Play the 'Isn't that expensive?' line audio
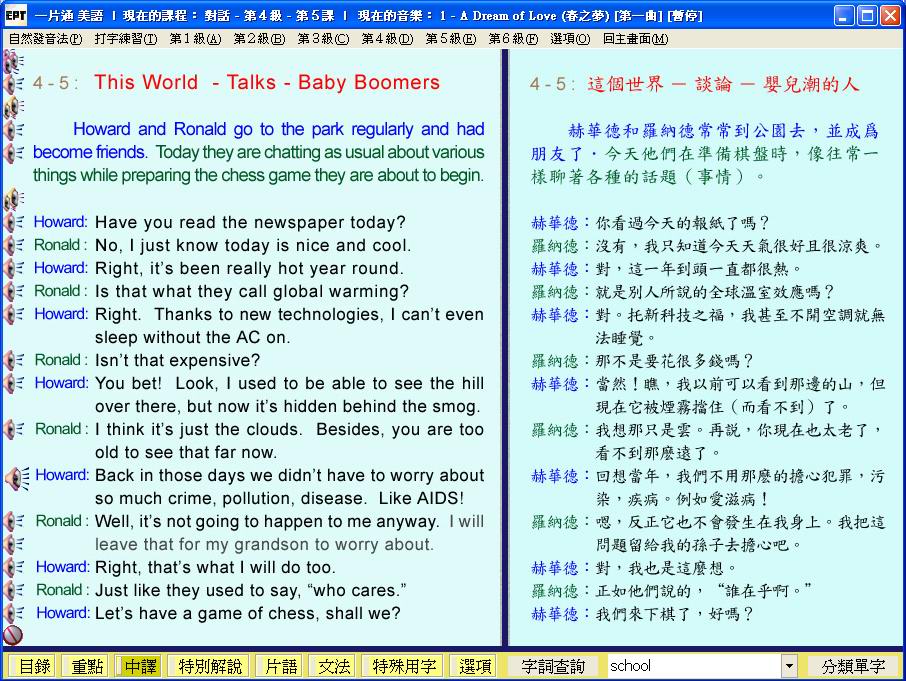This screenshot has height=681, width=906. [14, 361]
